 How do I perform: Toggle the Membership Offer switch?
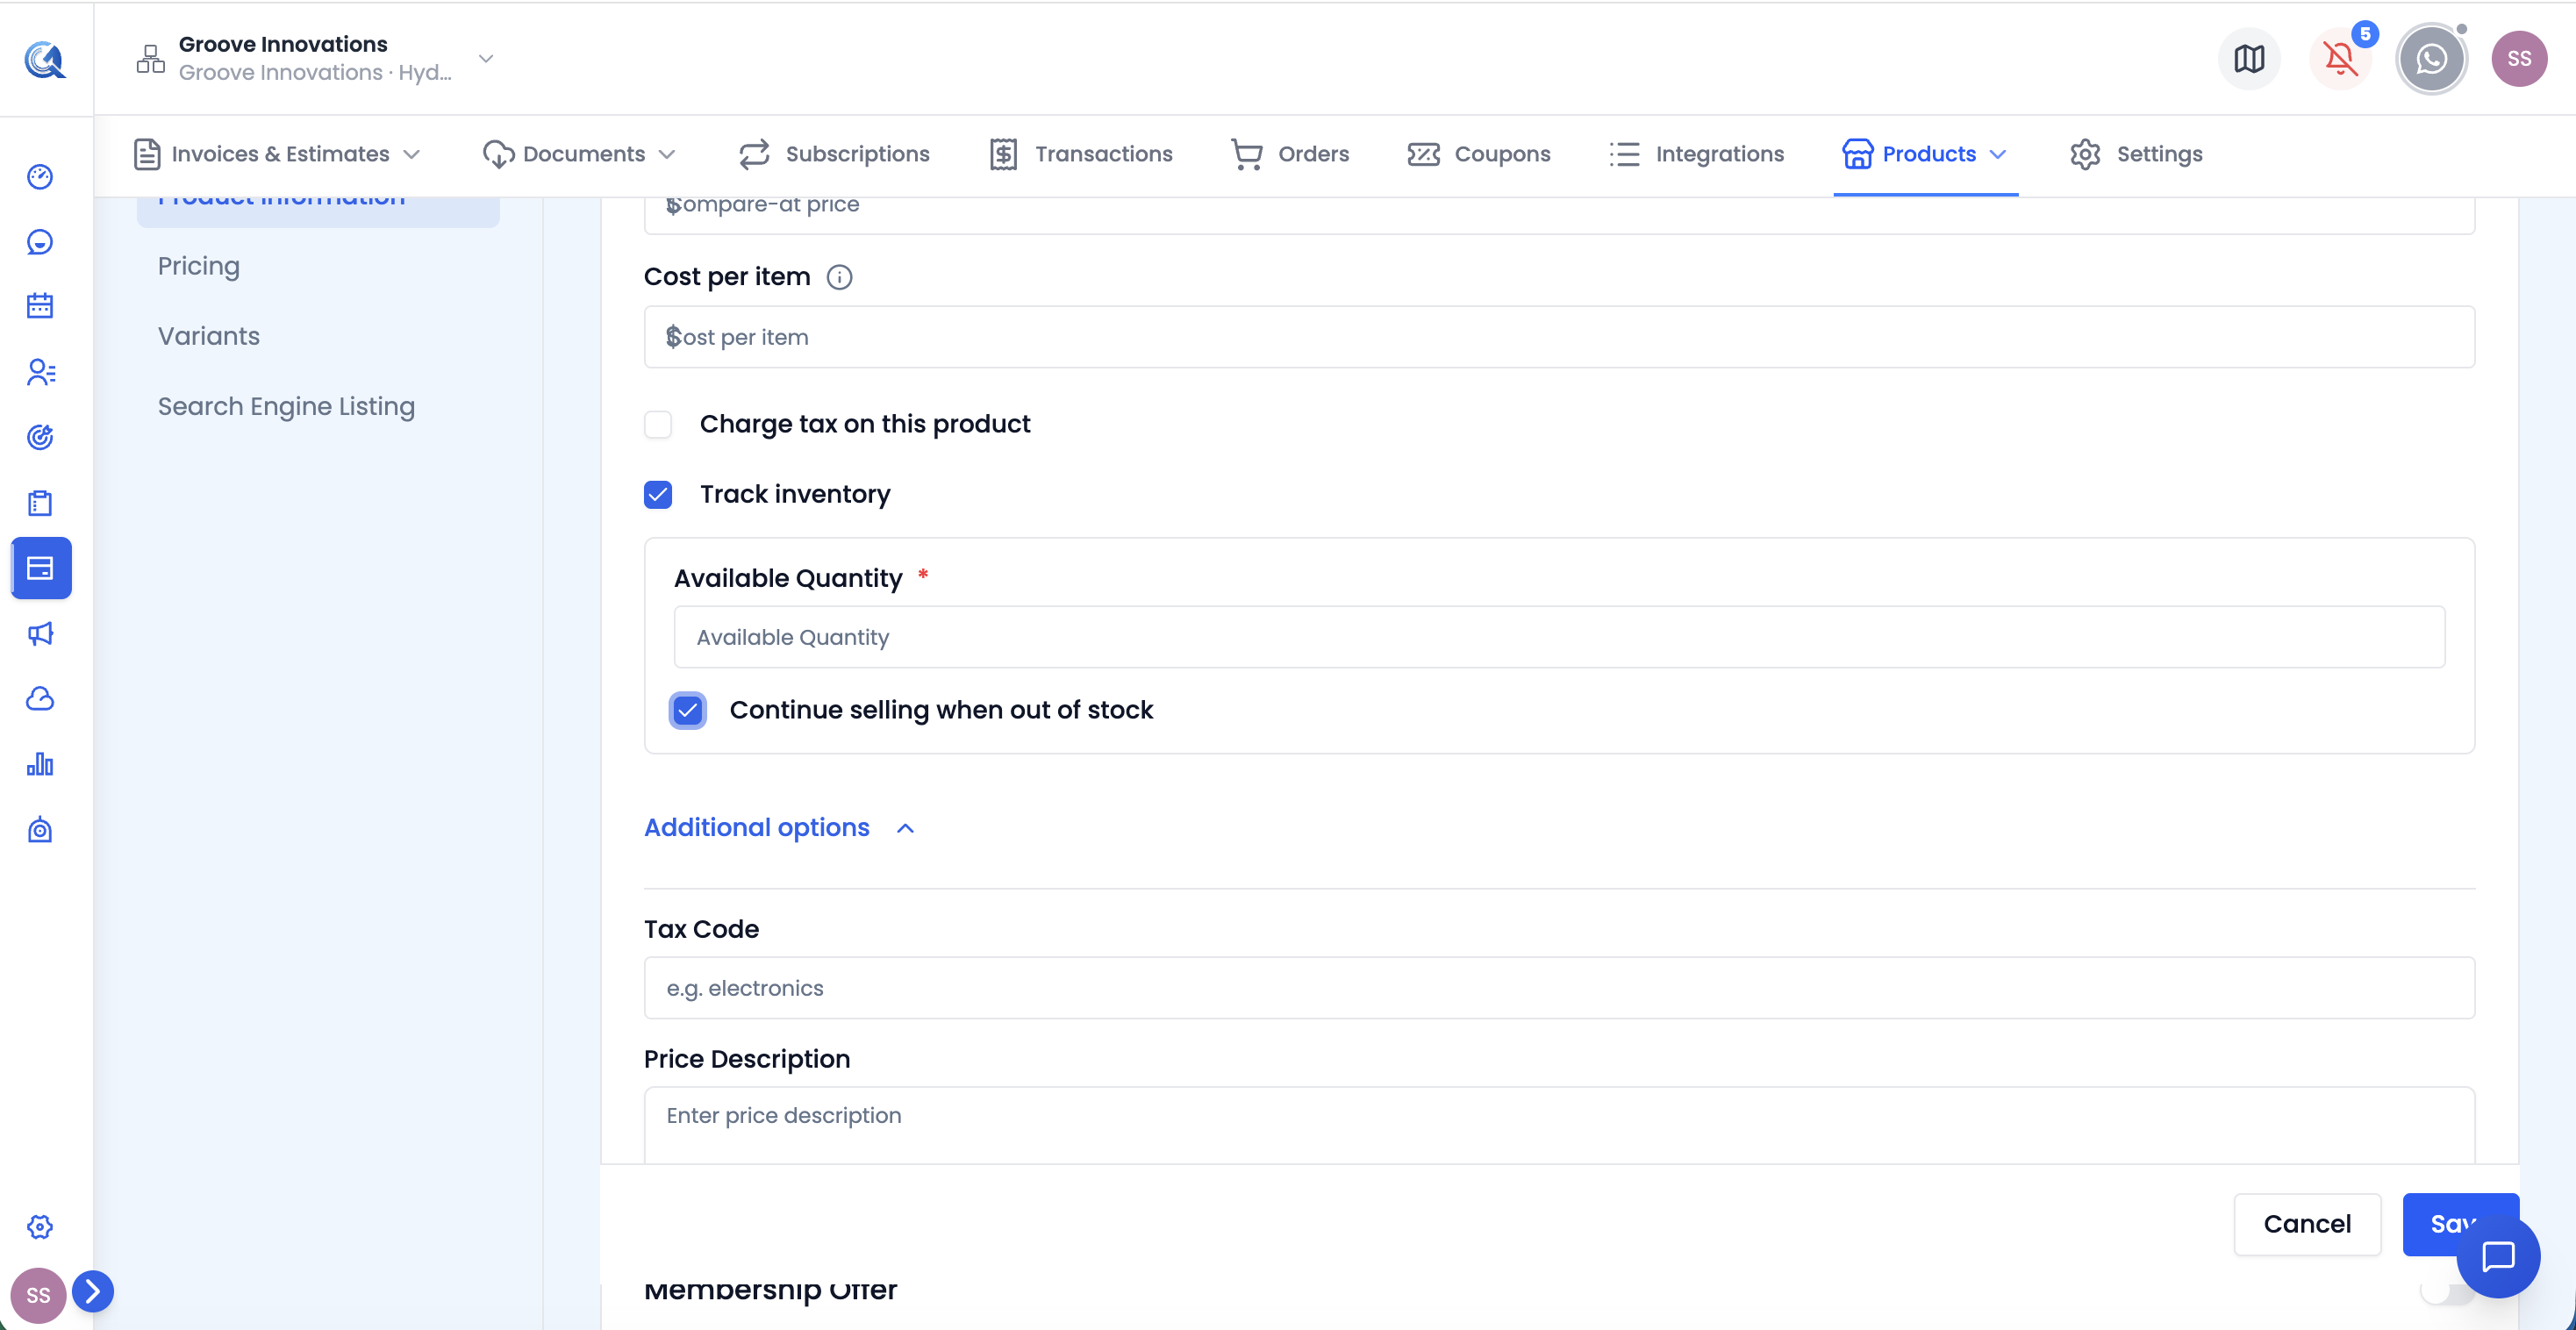(2446, 1291)
